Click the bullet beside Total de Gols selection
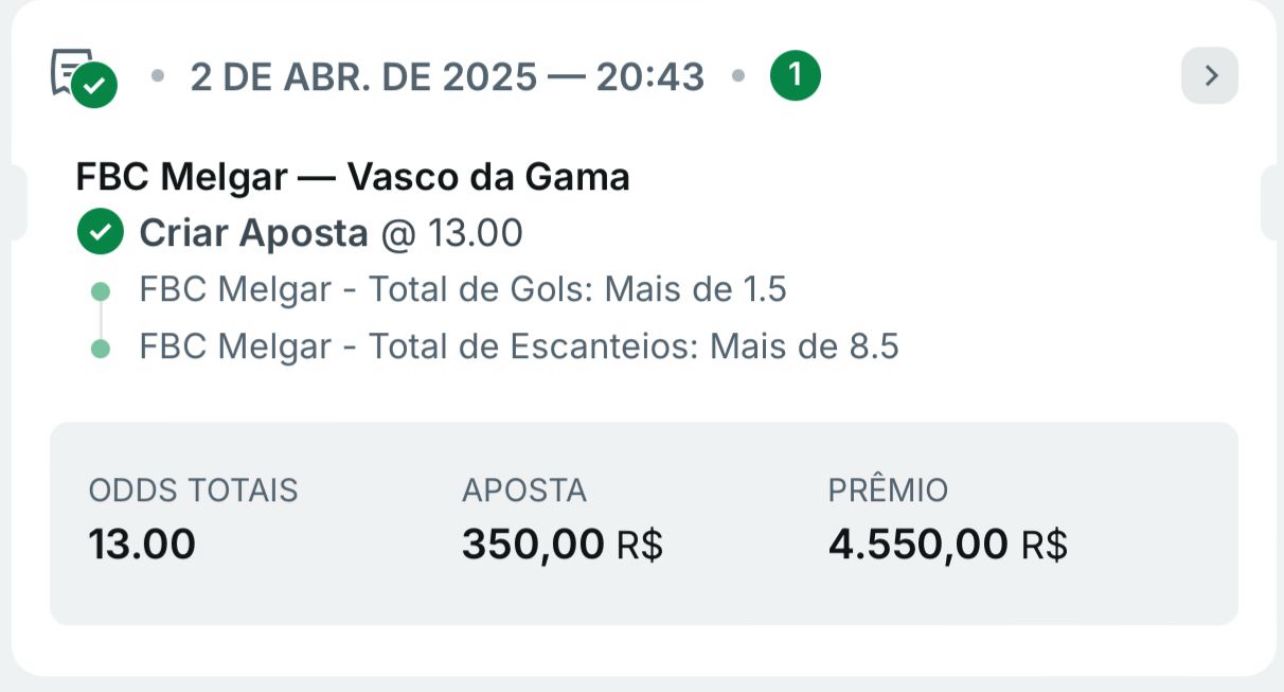 tap(99, 289)
